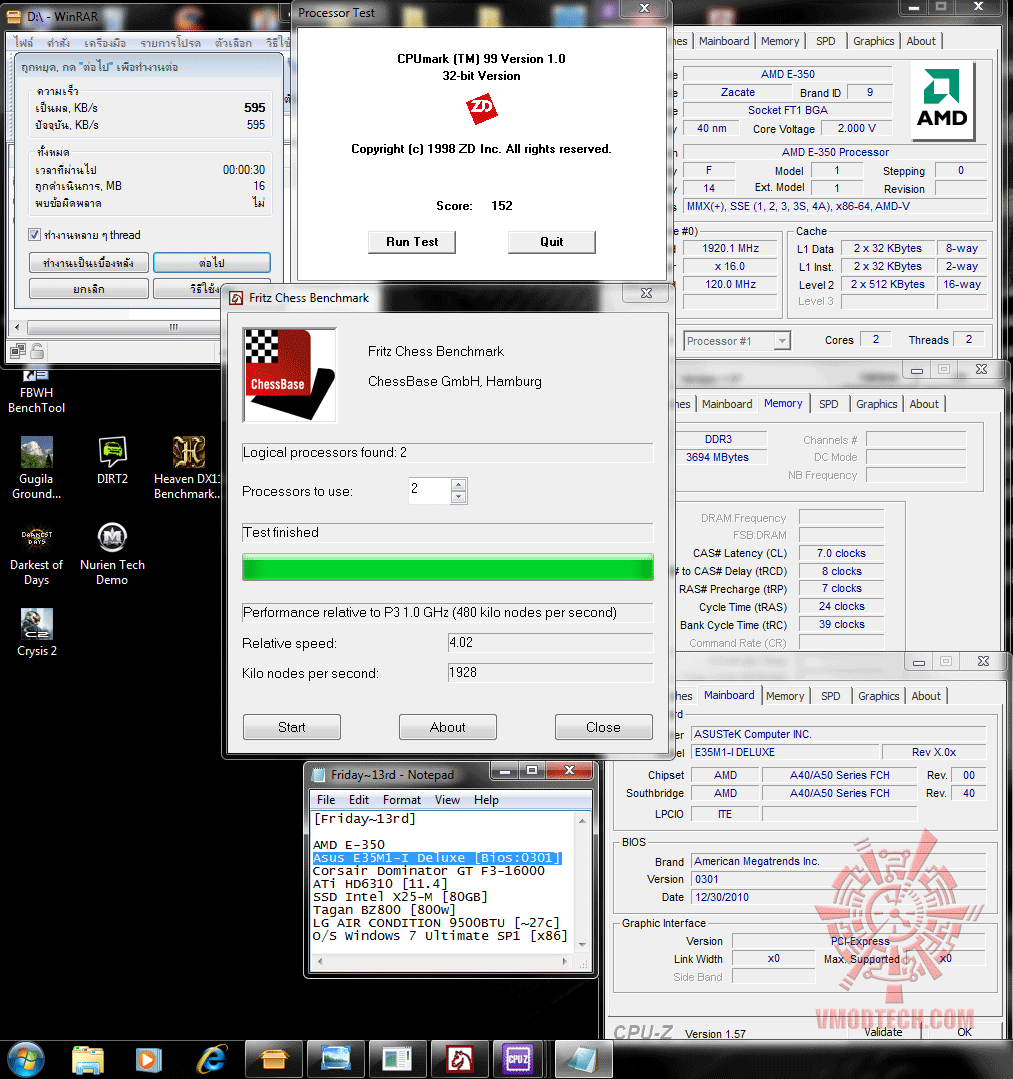Click Validate button in CPU-Z
1013x1079 pixels.
click(x=883, y=1032)
